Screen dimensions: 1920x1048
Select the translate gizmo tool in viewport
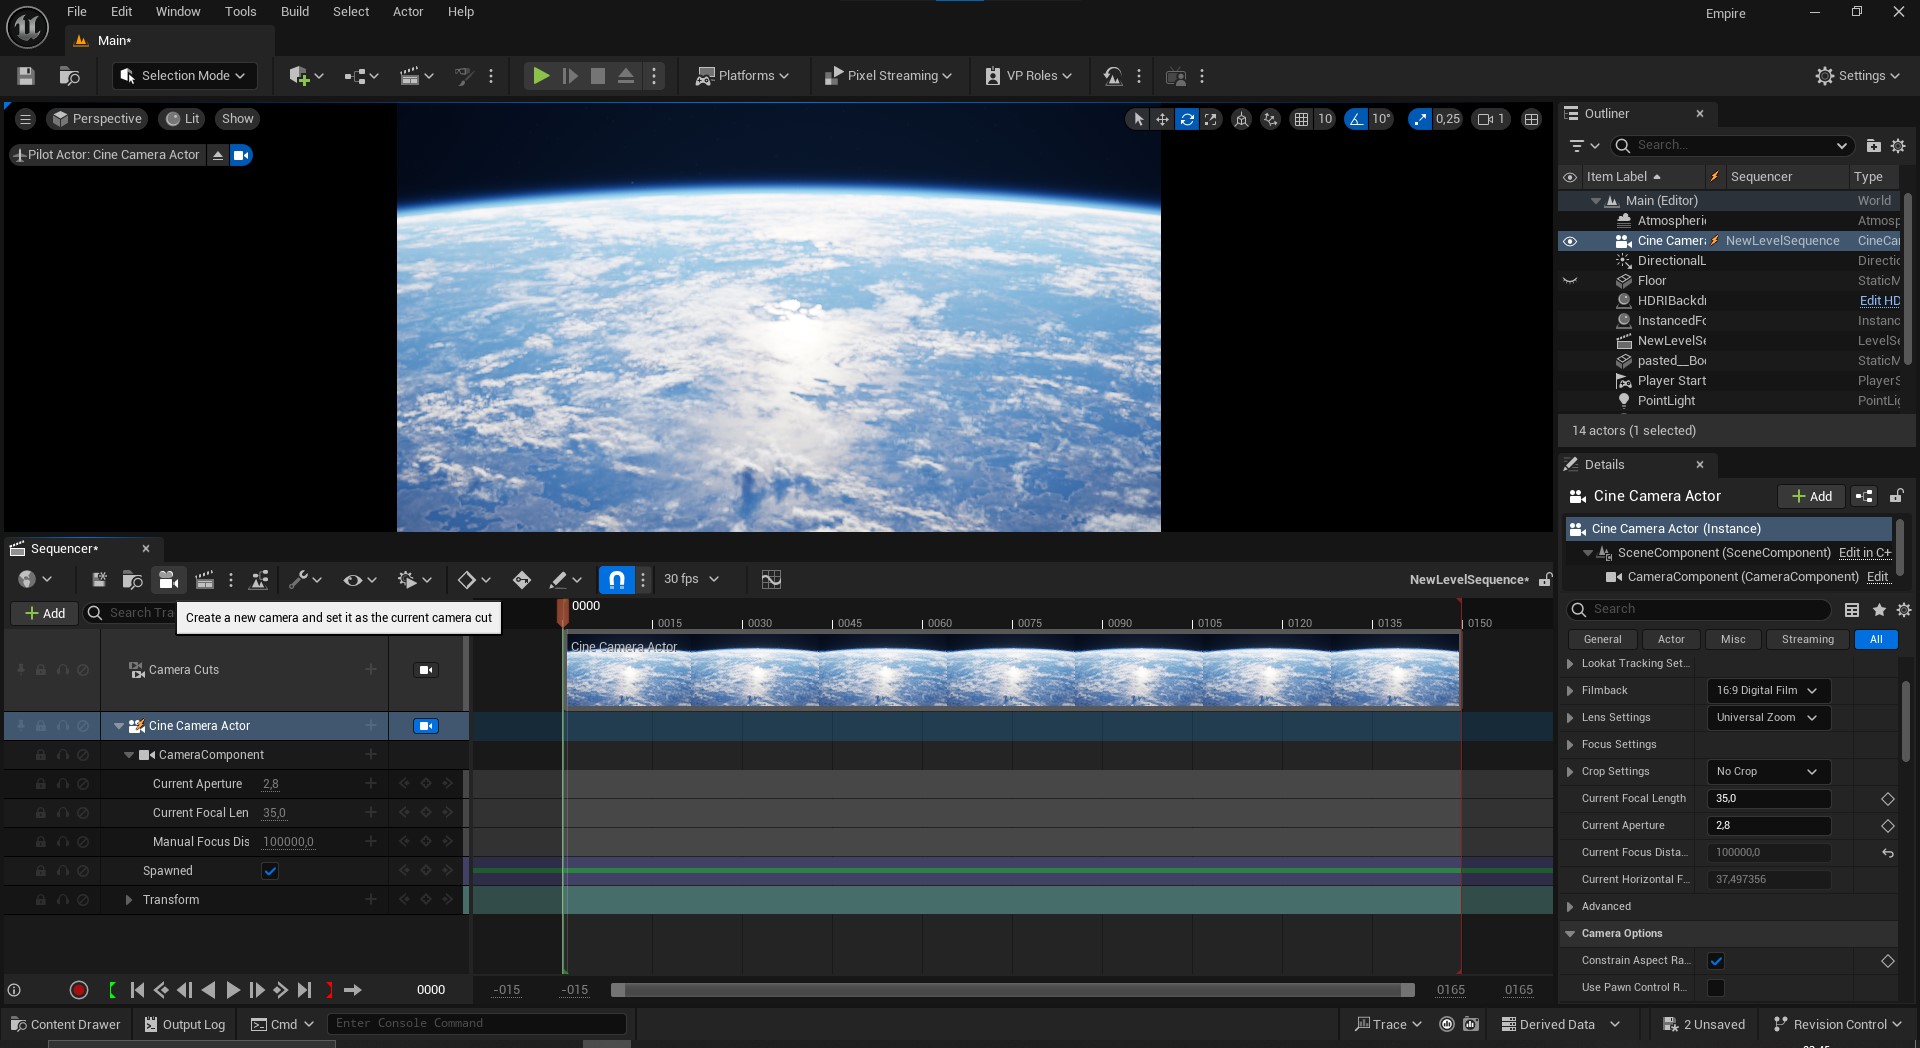pos(1162,119)
